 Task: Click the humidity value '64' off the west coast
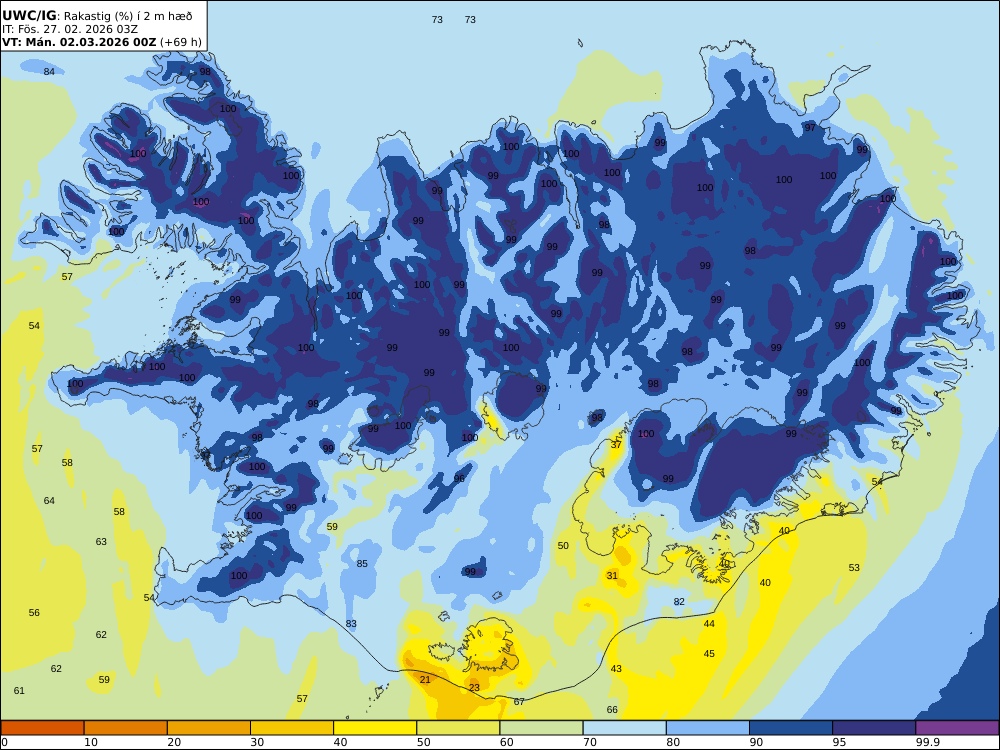point(49,501)
